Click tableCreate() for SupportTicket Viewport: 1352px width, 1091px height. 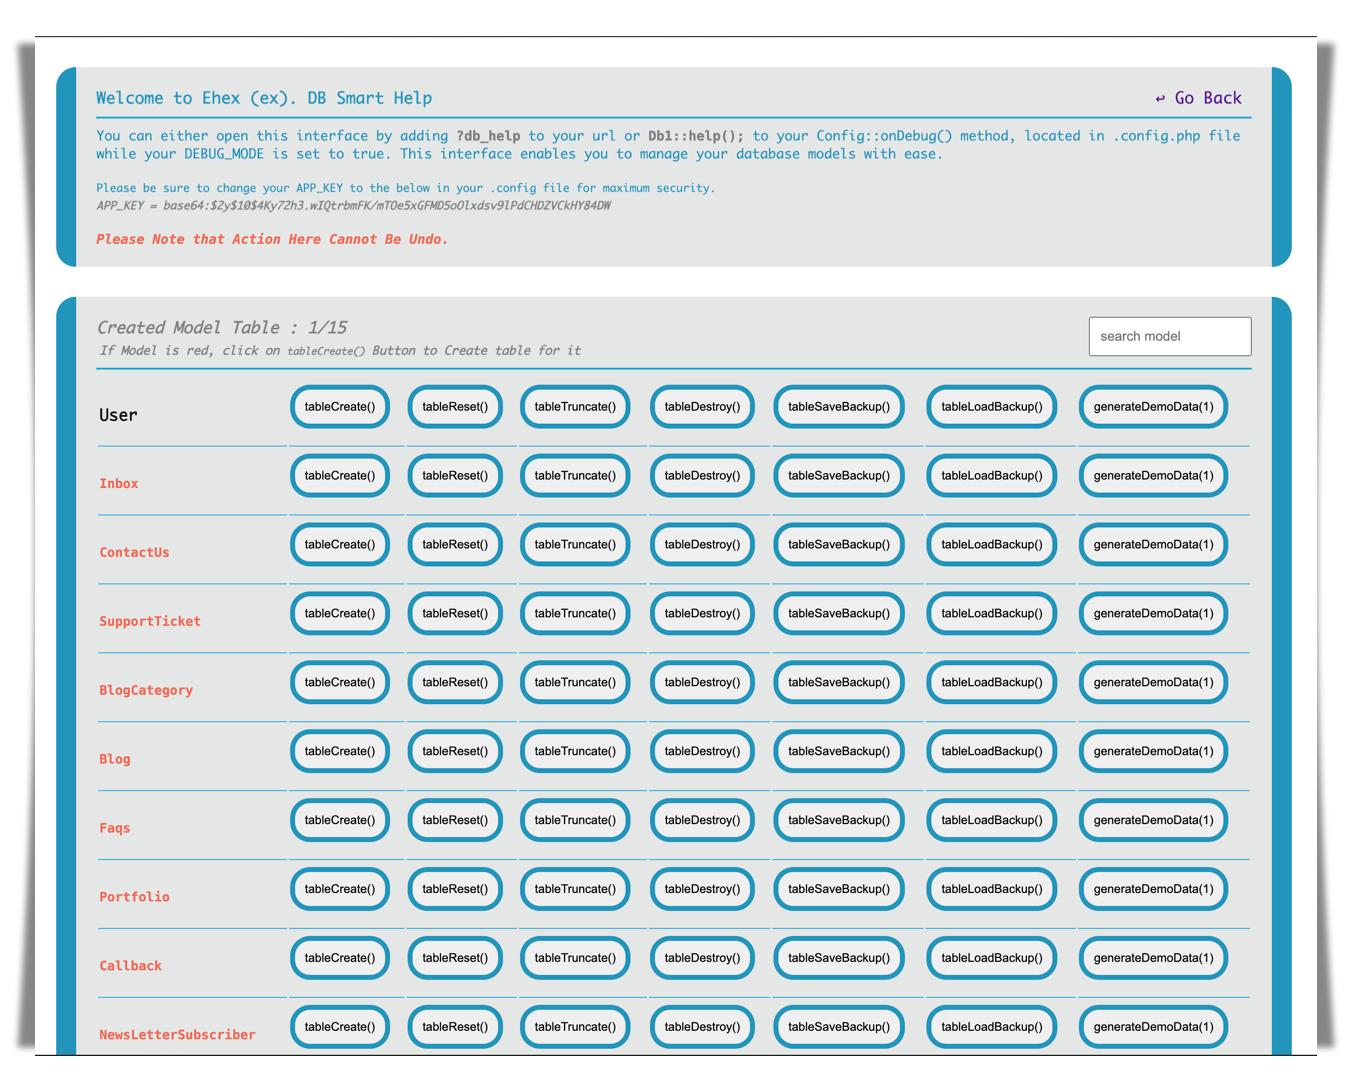pyautogui.click(x=340, y=614)
